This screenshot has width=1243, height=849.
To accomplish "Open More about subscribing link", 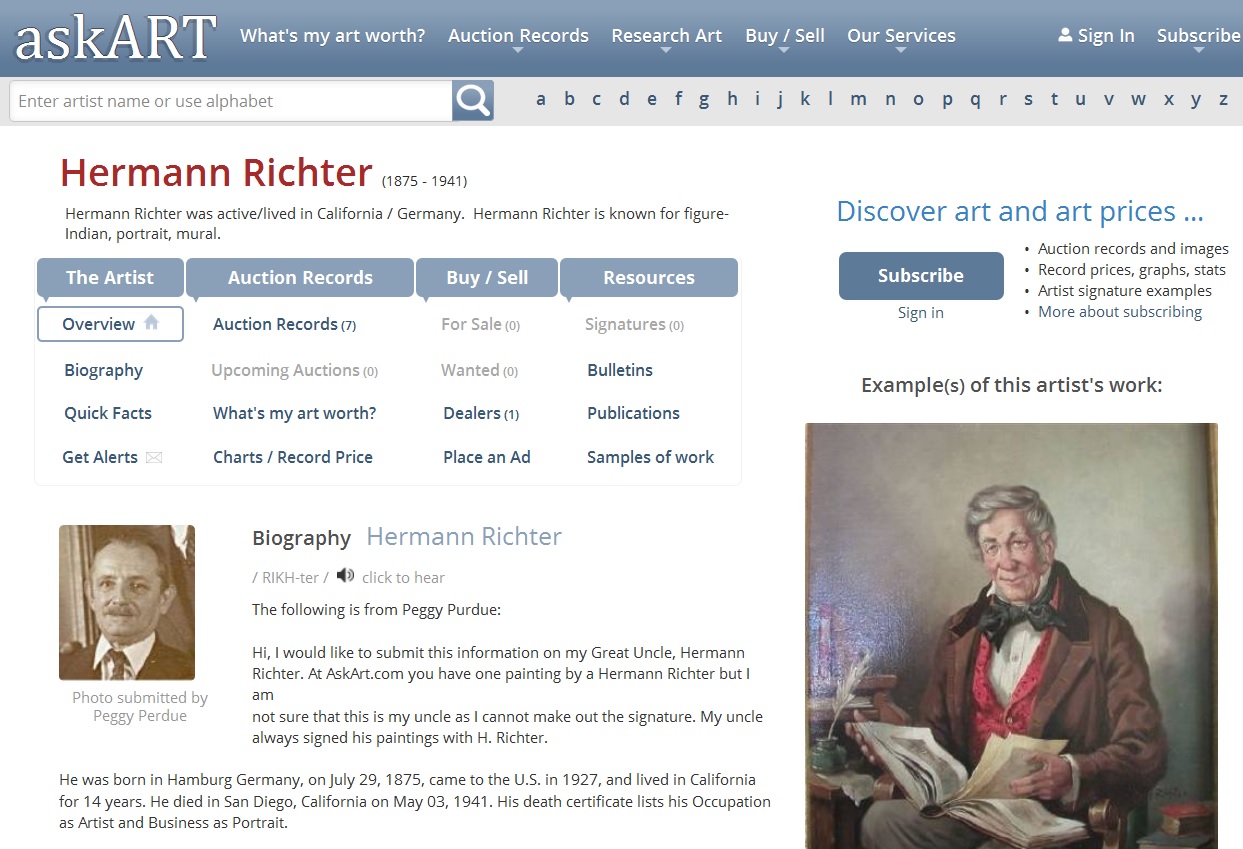I will pyautogui.click(x=1120, y=312).
